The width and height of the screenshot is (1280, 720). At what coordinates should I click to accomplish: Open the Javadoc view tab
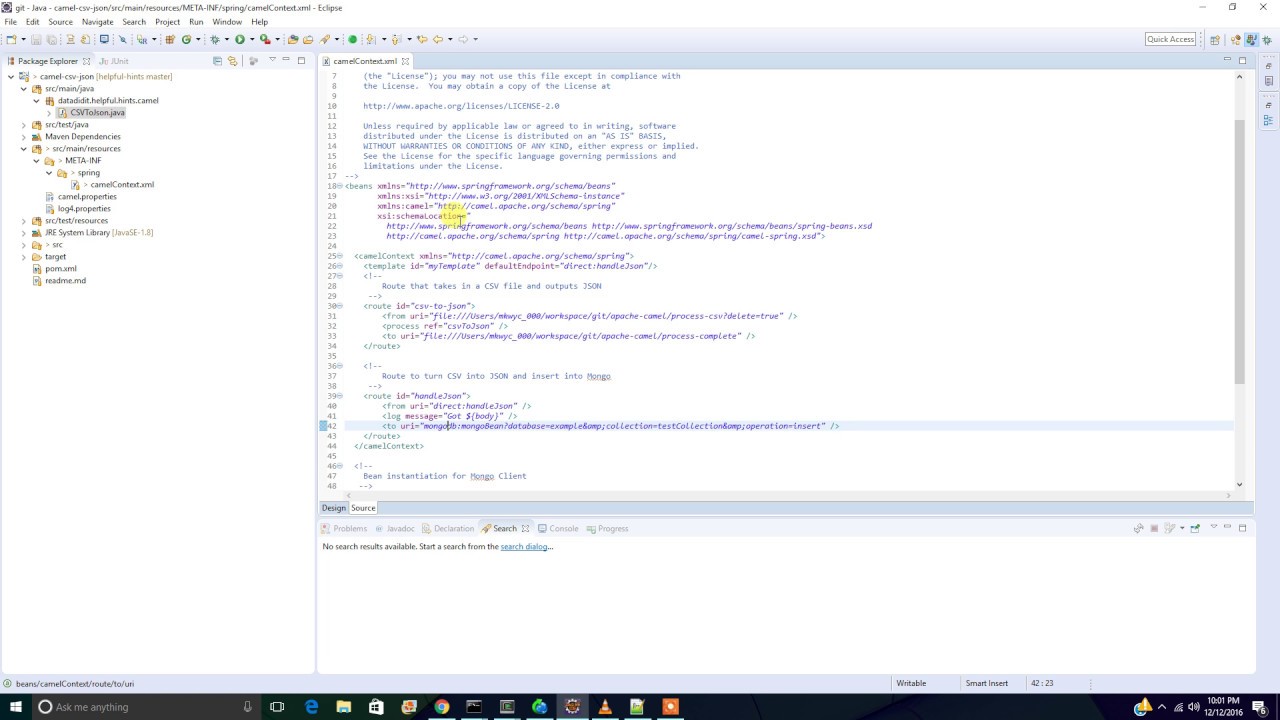[395, 529]
